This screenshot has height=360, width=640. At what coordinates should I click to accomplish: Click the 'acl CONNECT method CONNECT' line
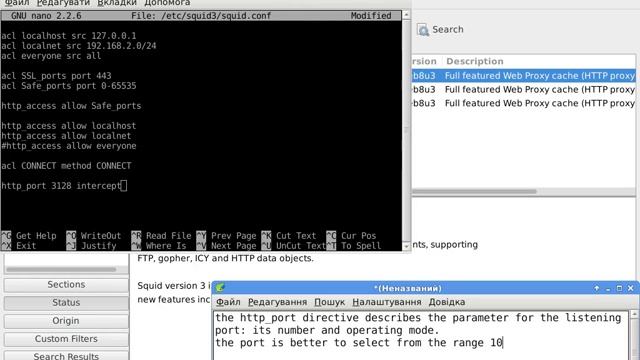click(66, 166)
